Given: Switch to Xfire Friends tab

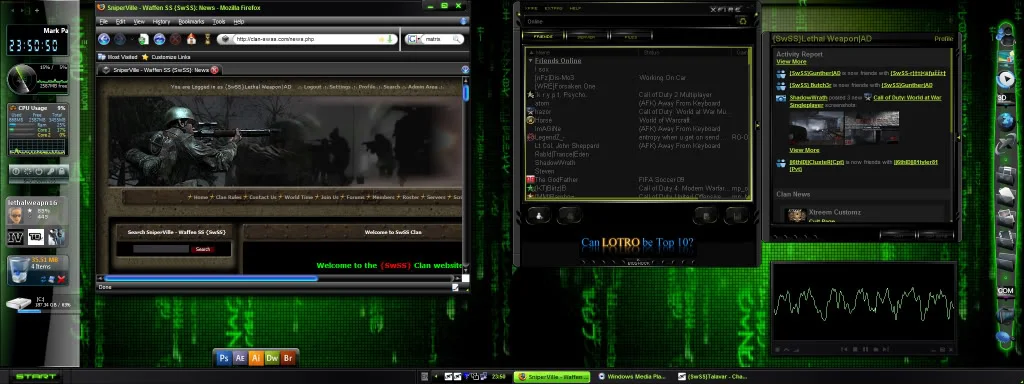Looking at the screenshot, I should click(543, 37).
